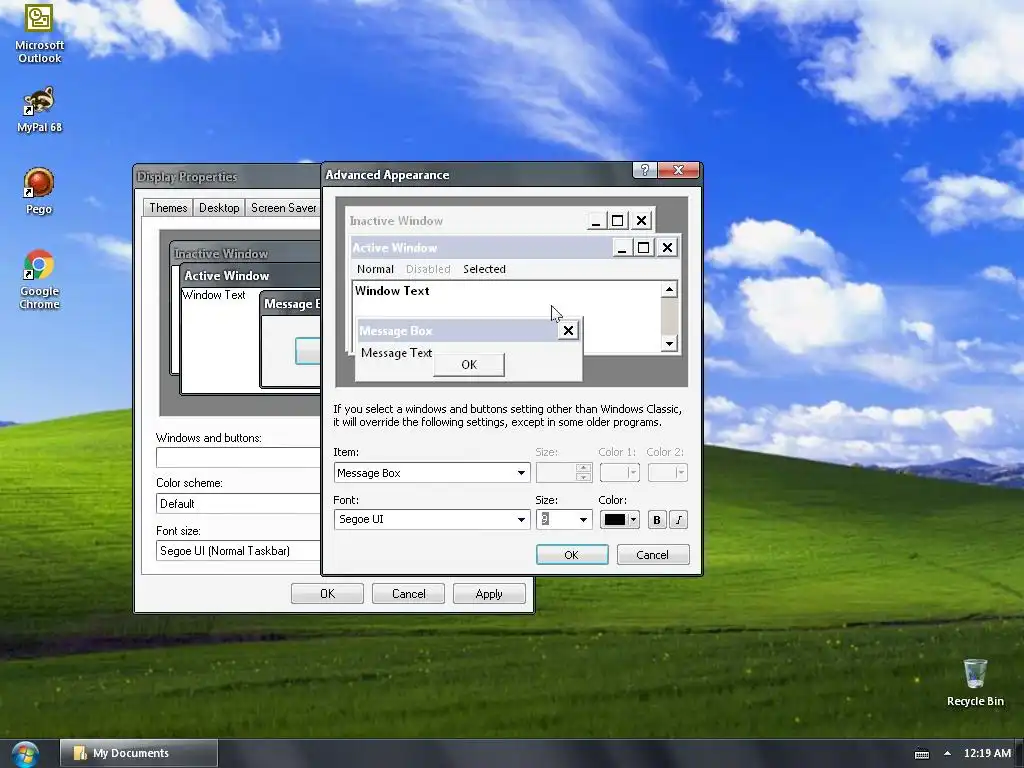The width and height of the screenshot is (1024, 768).
Task: Click preview Inactive Window title bar
Action: click(467, 221)
